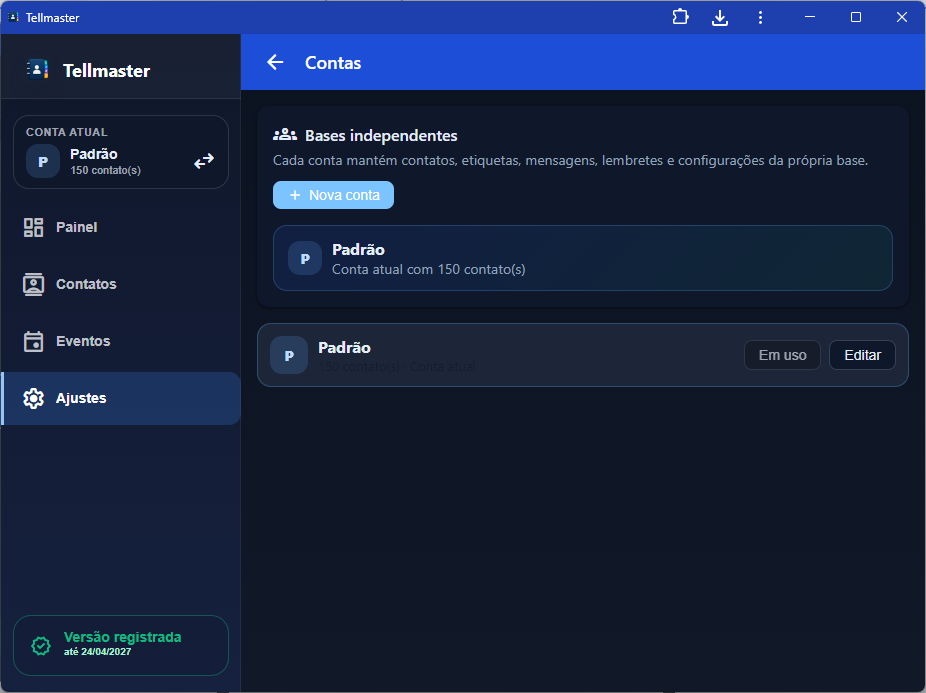Screen dimensions: 926x693
Task: Click the Tellmaster logo in sidebar
Action: [x=37, y=70]
